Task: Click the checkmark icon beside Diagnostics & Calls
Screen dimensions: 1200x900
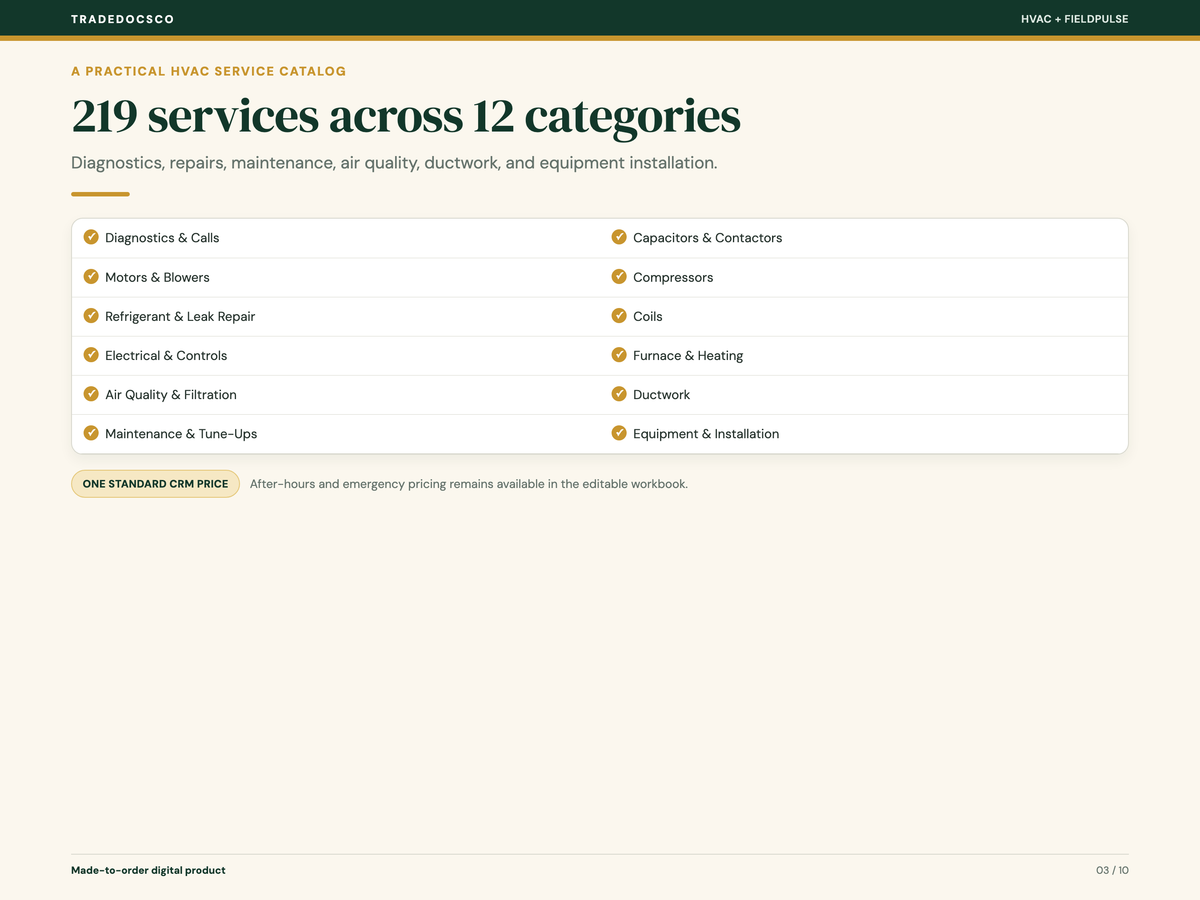Action: pyautogui.click(x=91, y=237)
